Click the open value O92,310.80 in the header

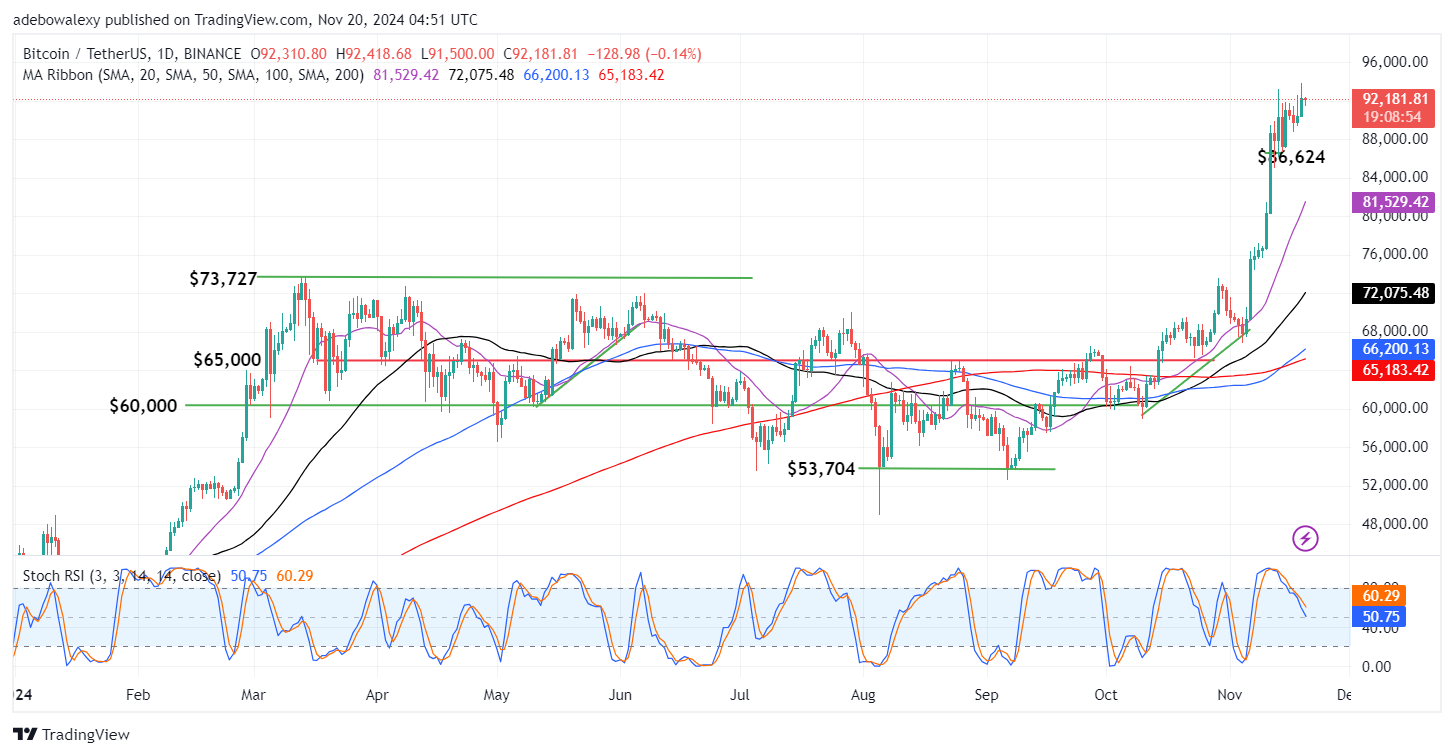tap(289, 54)
